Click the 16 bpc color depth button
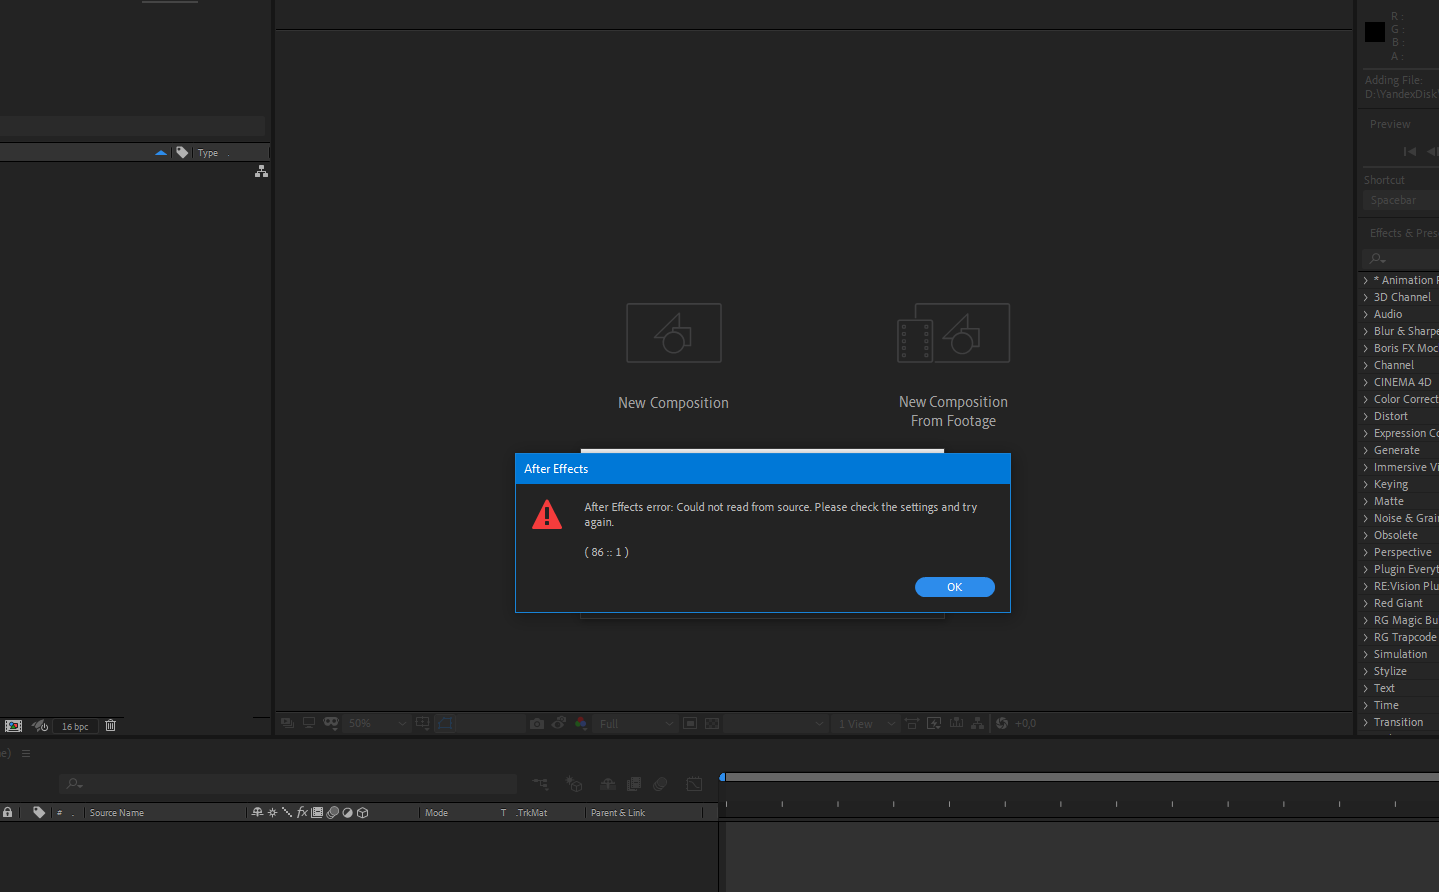This screenshot has width=1439, height=892. click(75, 726)
